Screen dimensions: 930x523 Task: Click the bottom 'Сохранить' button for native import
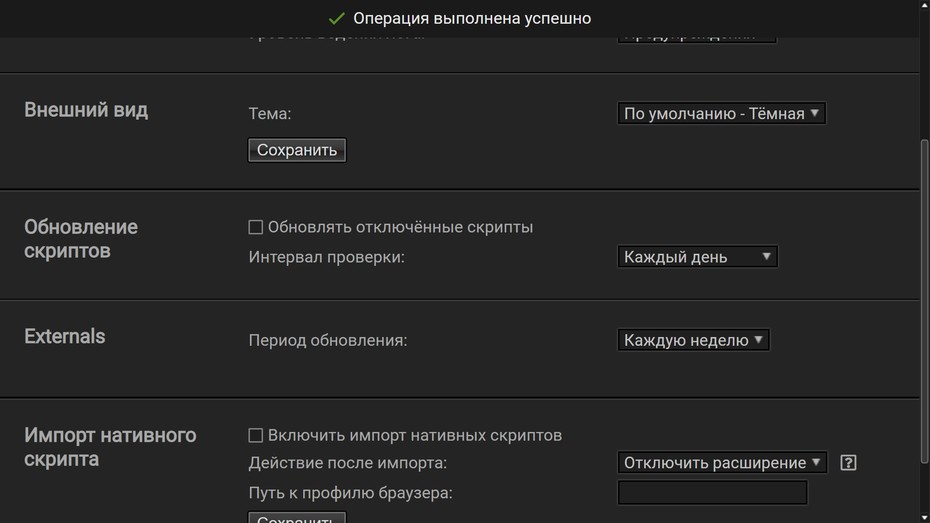[x=297, y=518]
